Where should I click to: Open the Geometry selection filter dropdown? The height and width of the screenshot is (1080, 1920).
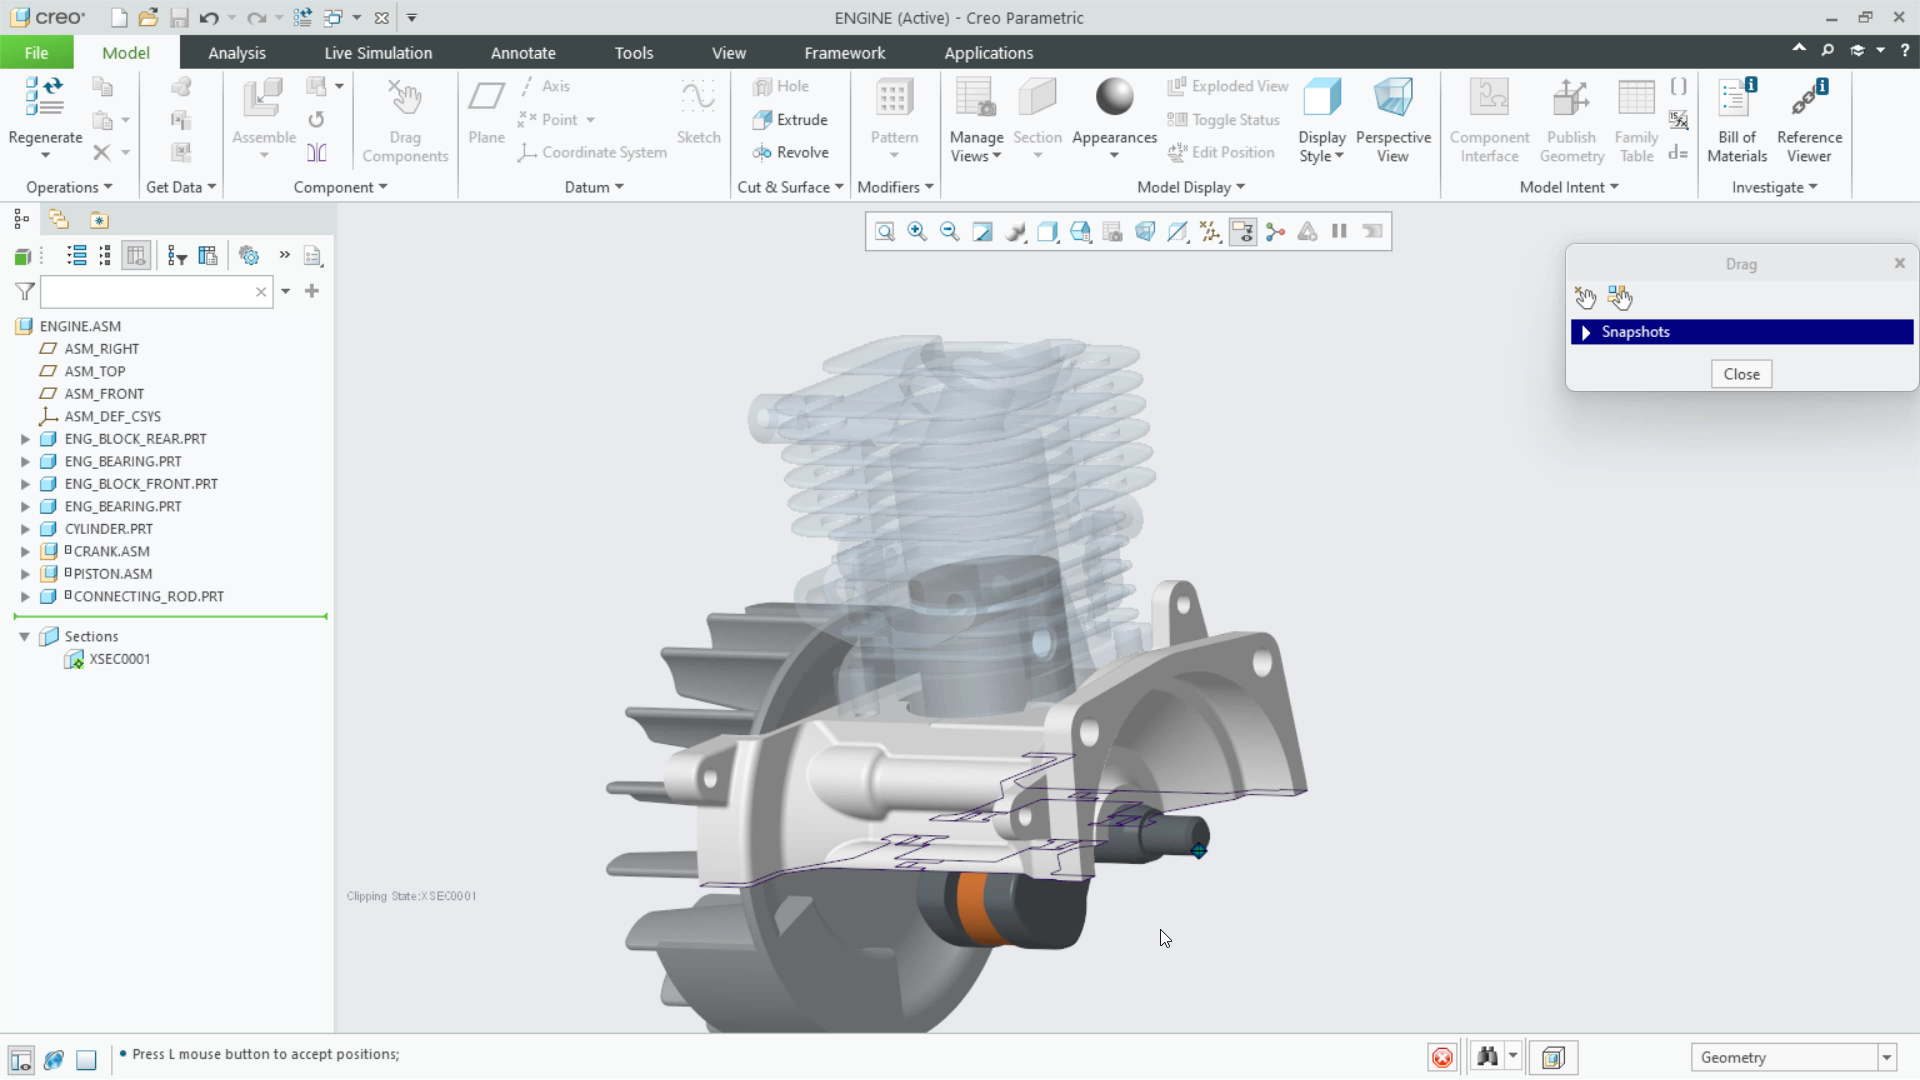(x=1886, y=1058)
